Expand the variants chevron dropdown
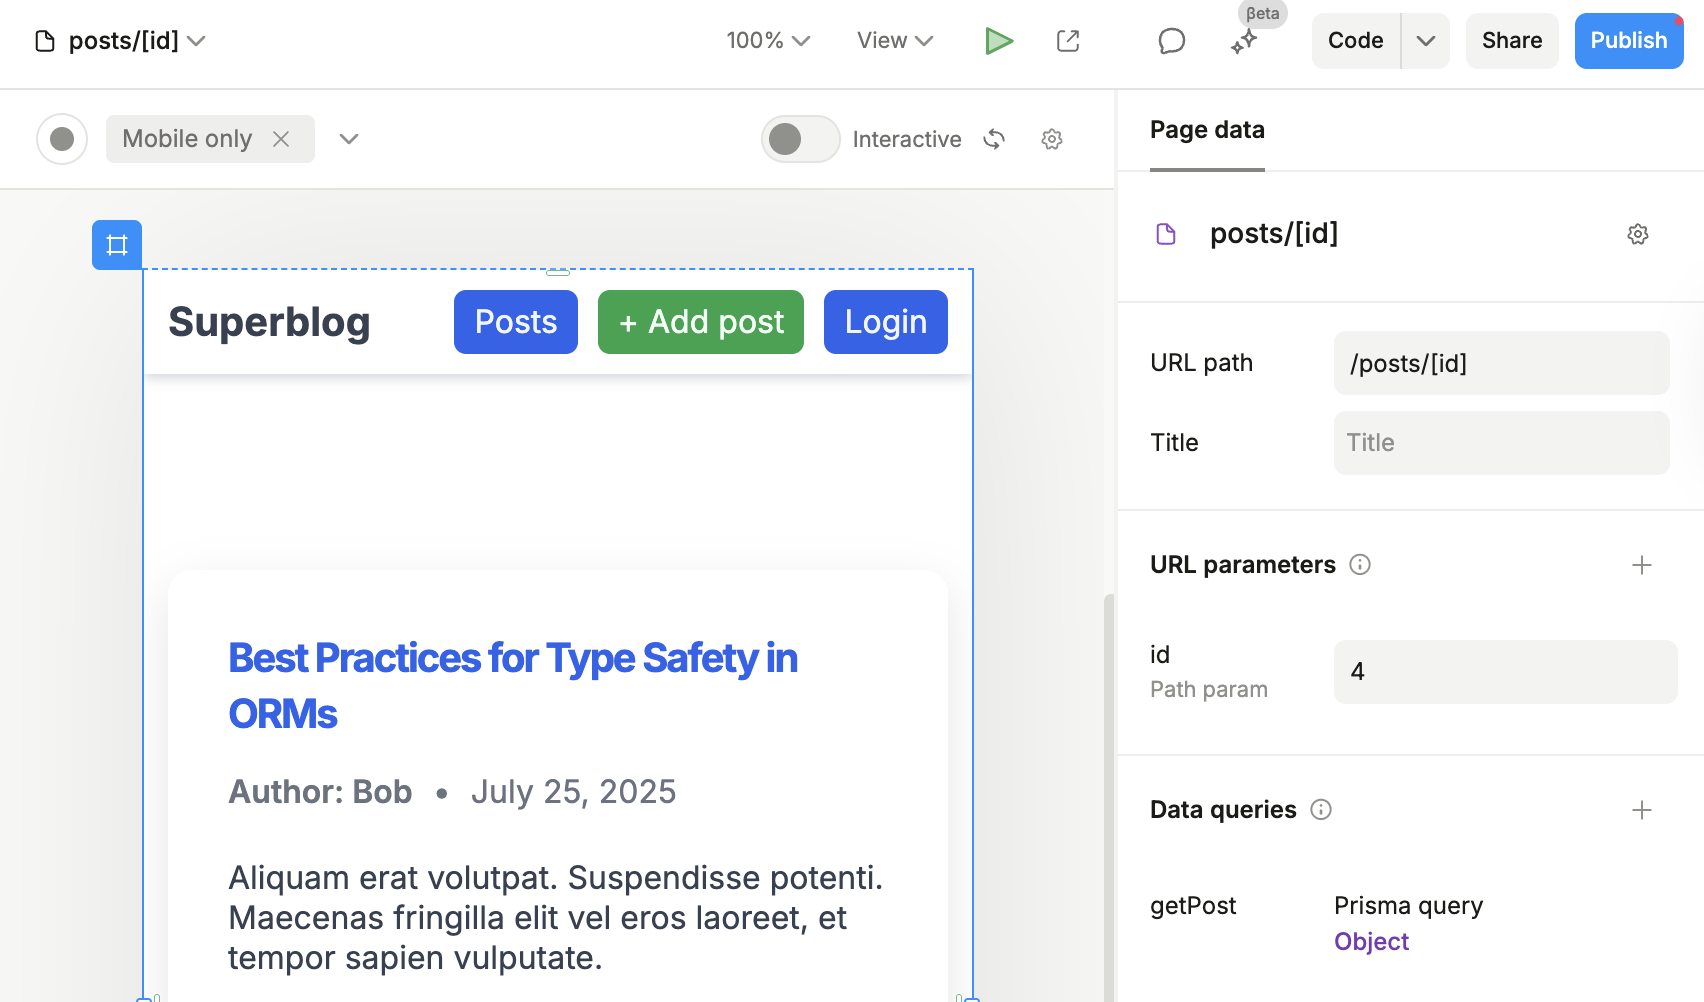This screenshot has width=1704, height=1002. coord(349,139)
